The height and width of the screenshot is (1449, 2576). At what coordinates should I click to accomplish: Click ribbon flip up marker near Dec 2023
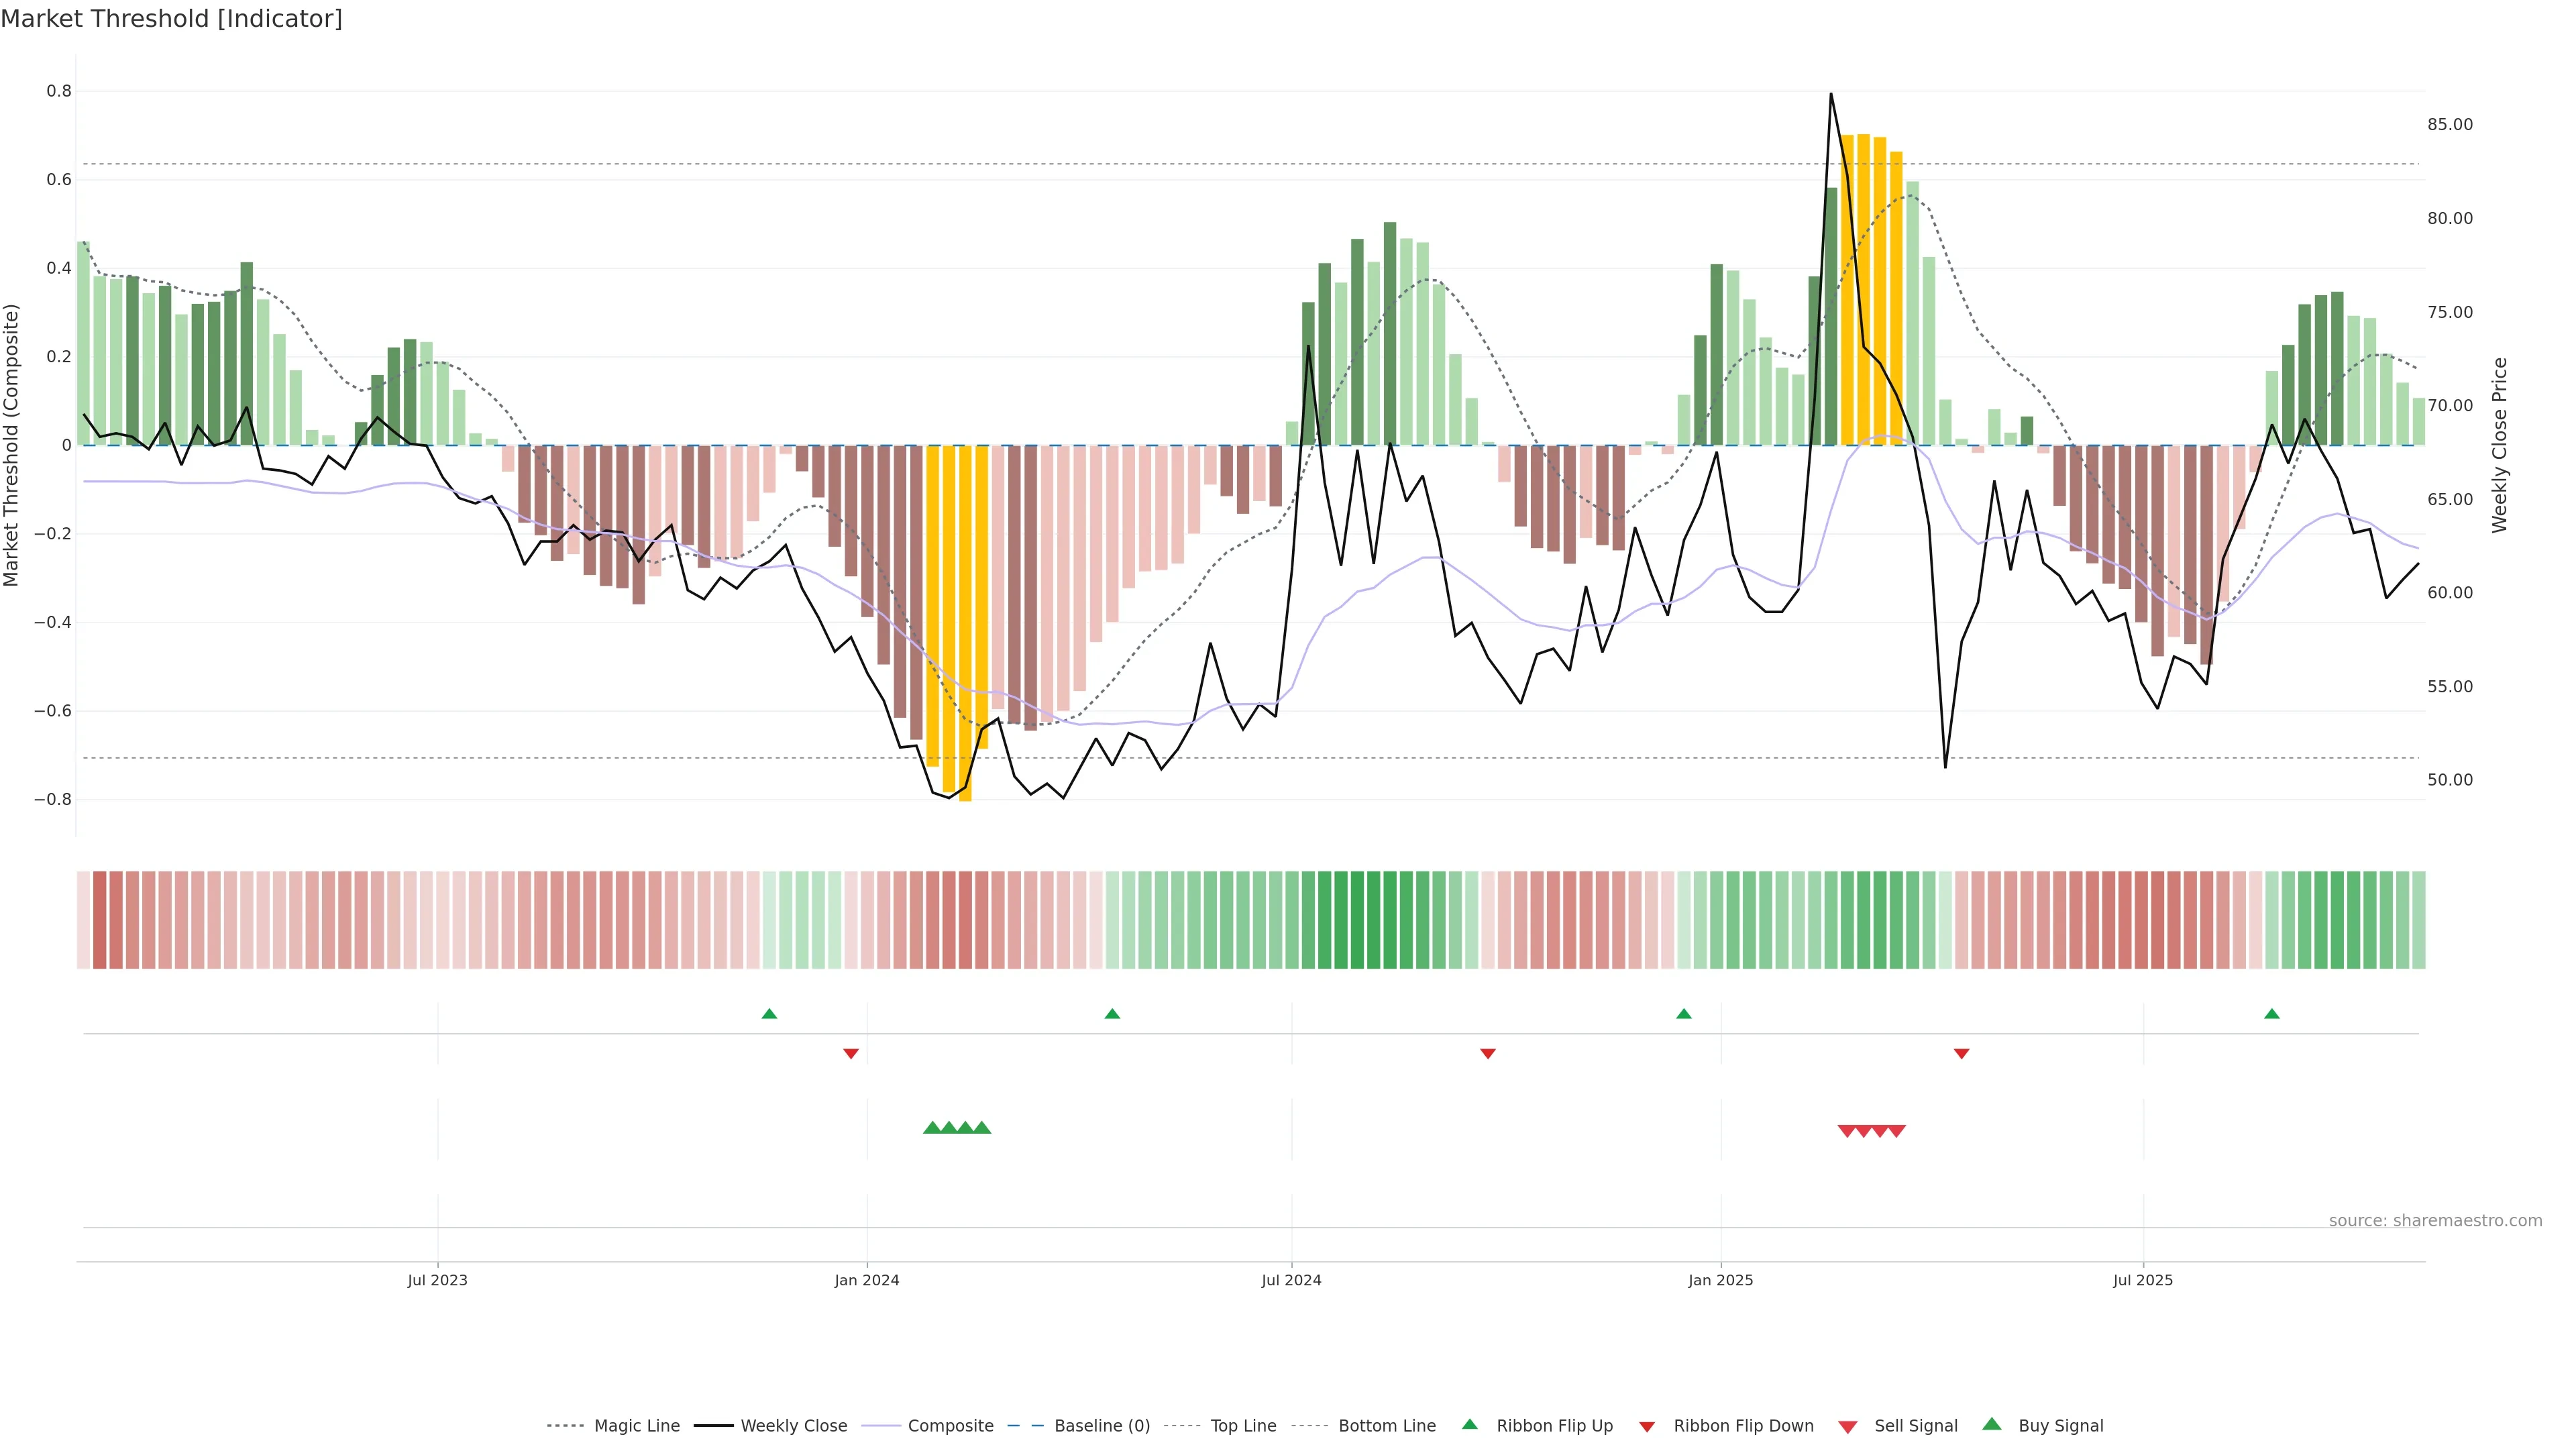click(x=769, y=1014)
